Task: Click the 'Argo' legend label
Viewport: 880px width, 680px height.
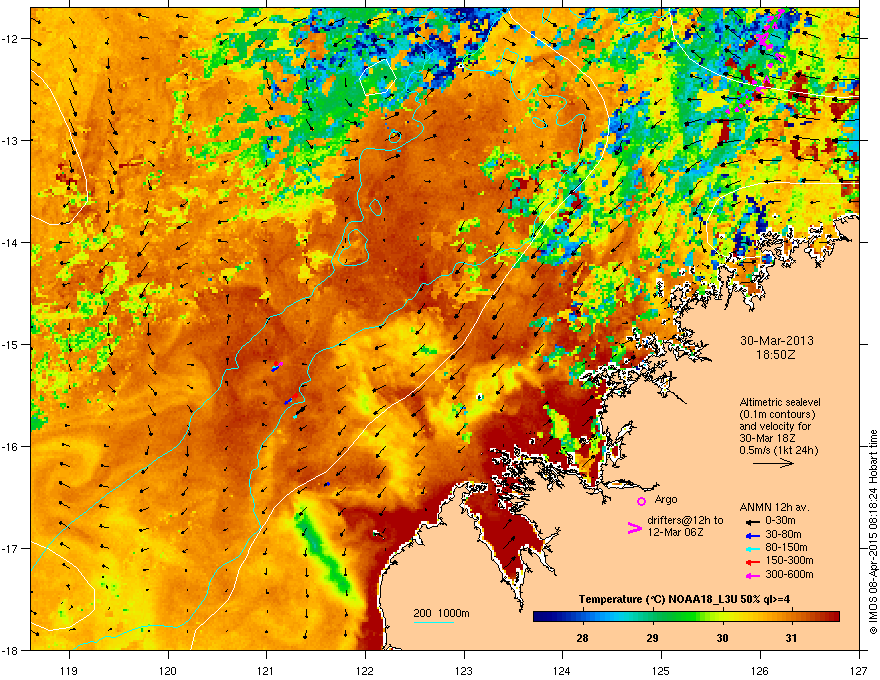Action: coord(666,499)
